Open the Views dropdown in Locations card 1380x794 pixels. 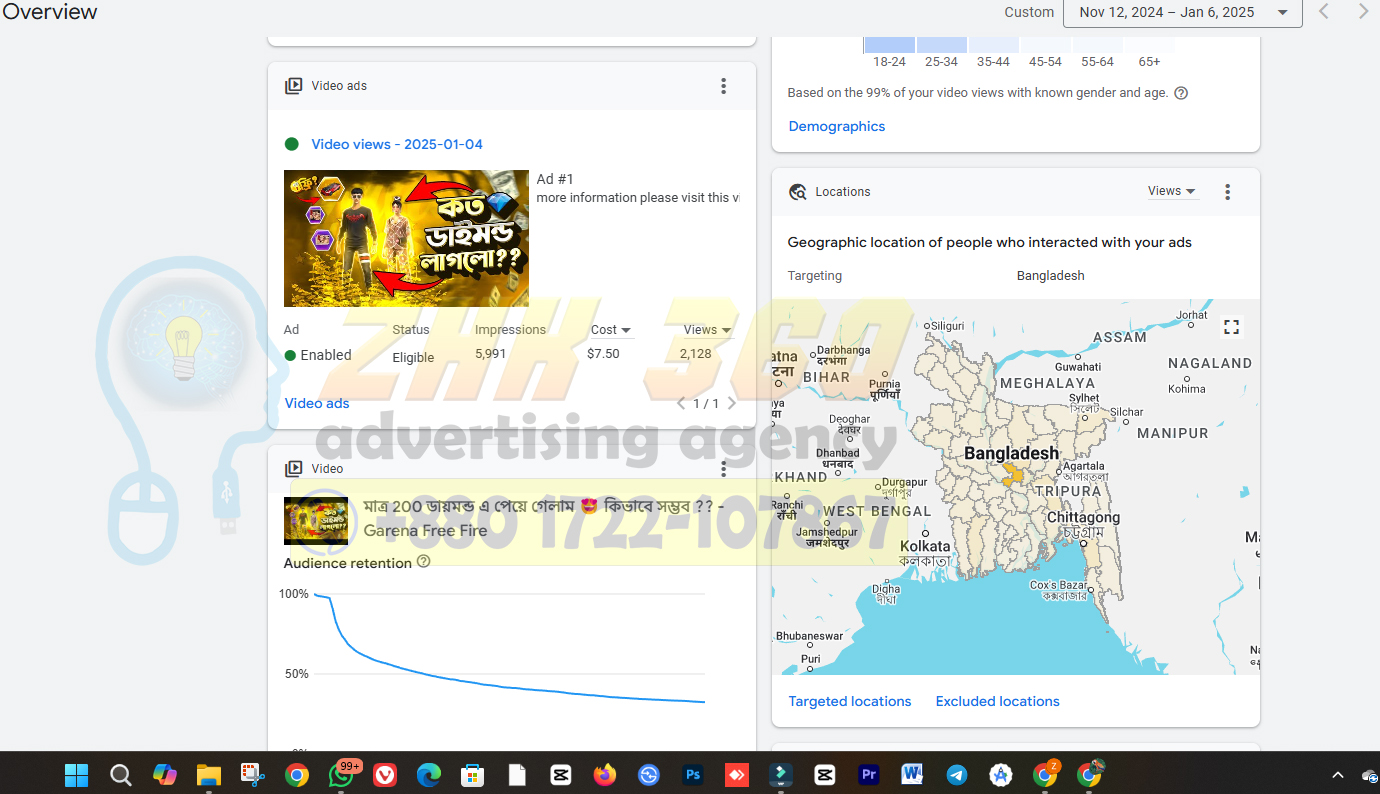1172,191
